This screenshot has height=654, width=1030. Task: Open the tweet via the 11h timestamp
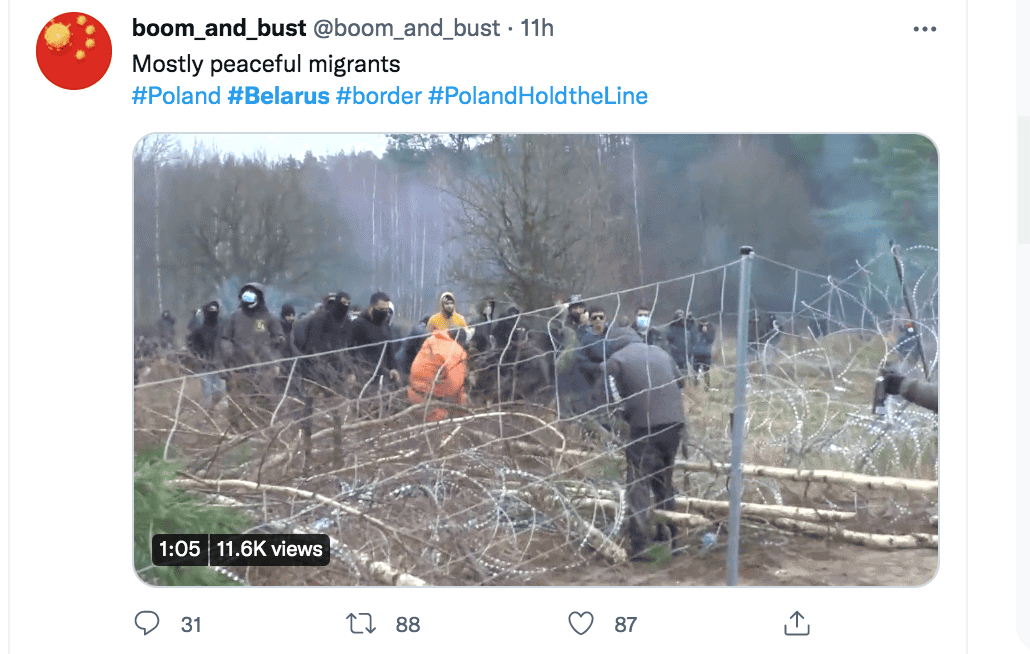[x=537, y=28]
